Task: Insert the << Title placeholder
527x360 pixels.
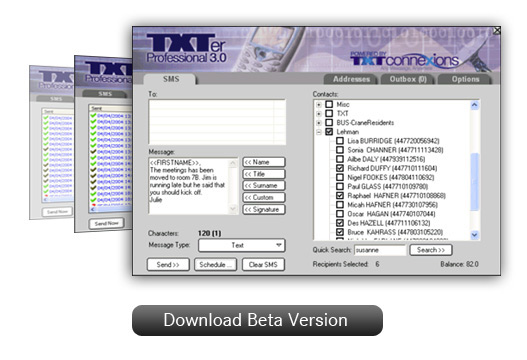Action: point(264,174)
